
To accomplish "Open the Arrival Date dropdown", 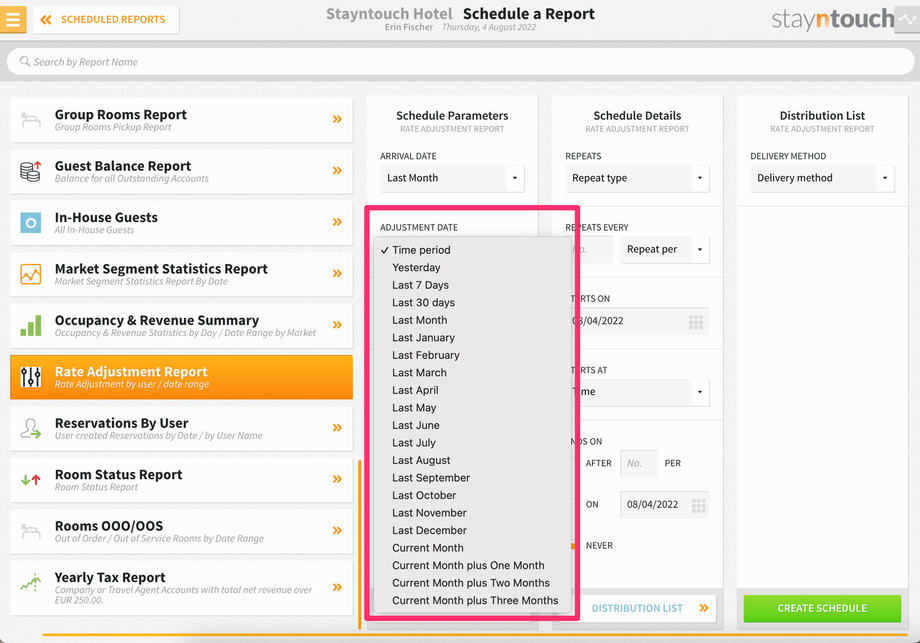I will click(452, 178).
